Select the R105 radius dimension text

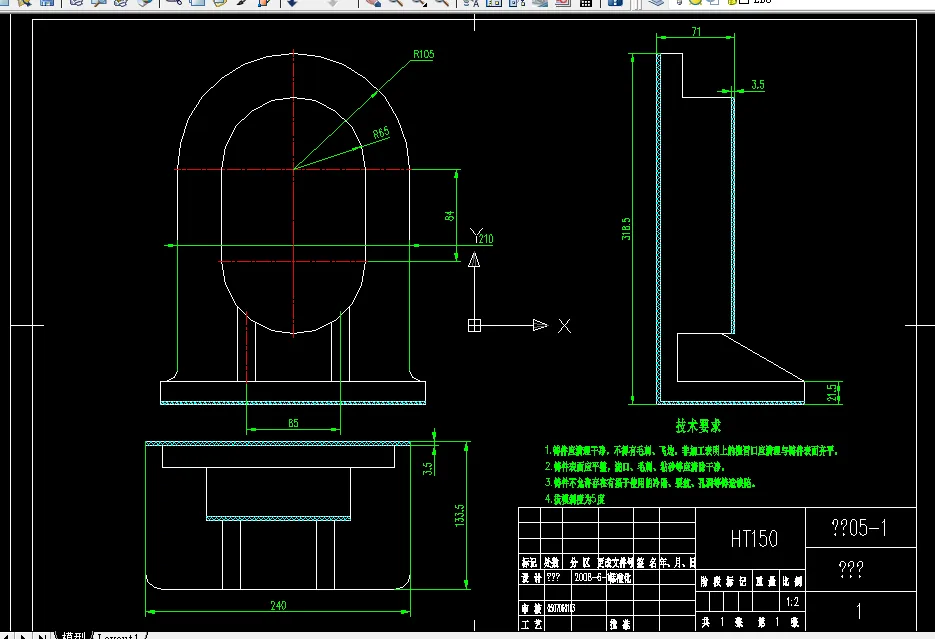click(x=423, y=54)
